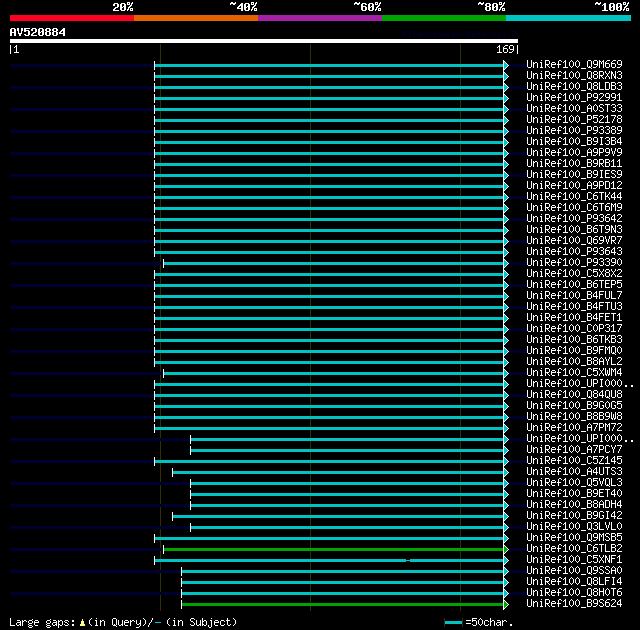The width and height of the screenshot is (640, 630).
Task: Click the cyan ~100% identity legend segment
Action: tap(568, 18)
